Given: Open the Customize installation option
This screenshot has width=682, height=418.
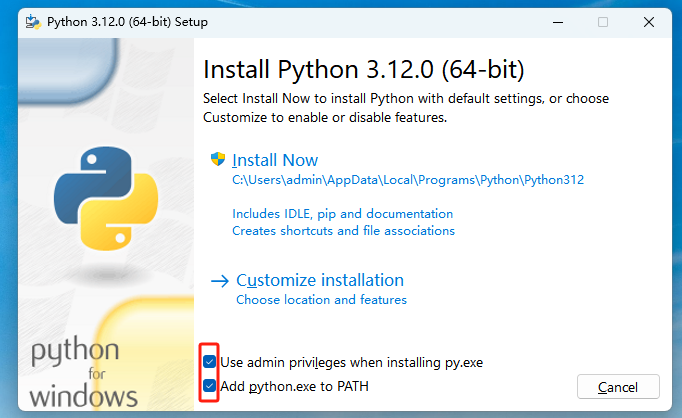Looking at the screenshot, I should 320,280.
